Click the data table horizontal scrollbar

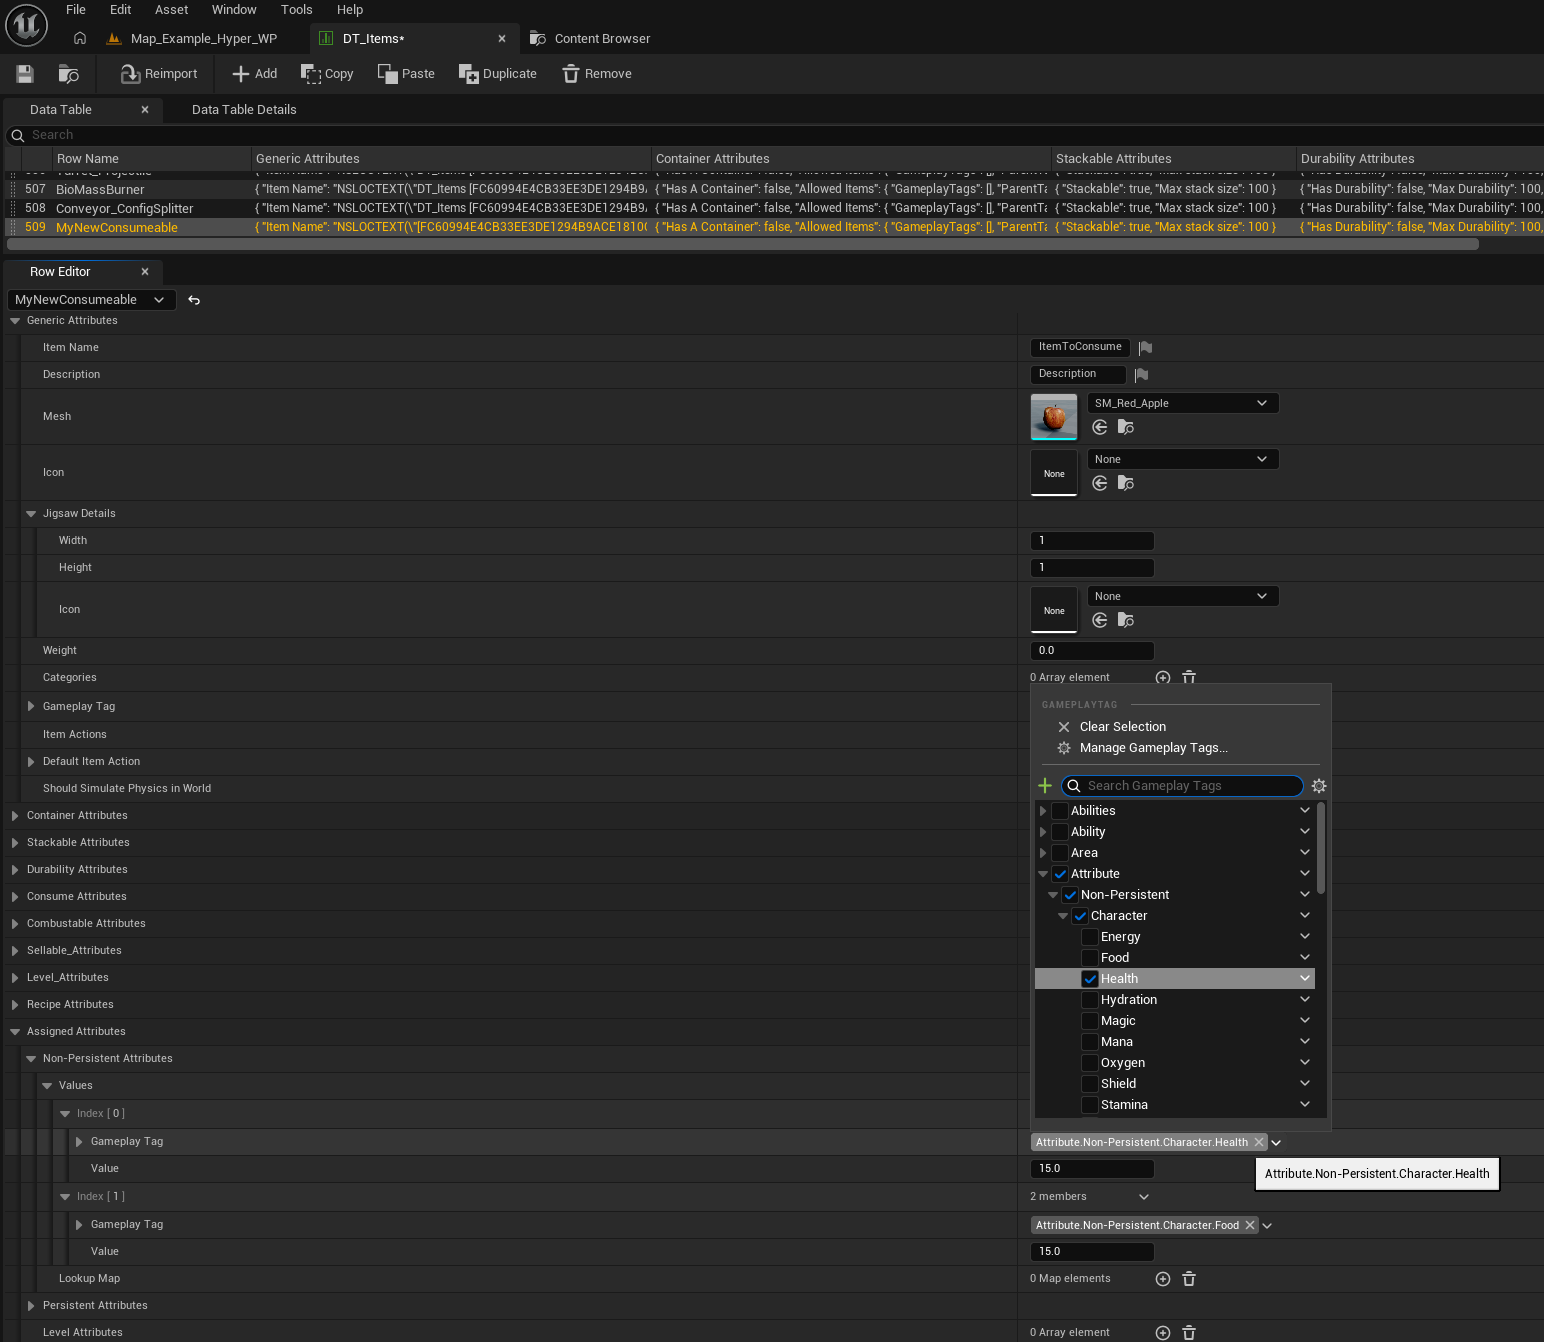point(743,244)
